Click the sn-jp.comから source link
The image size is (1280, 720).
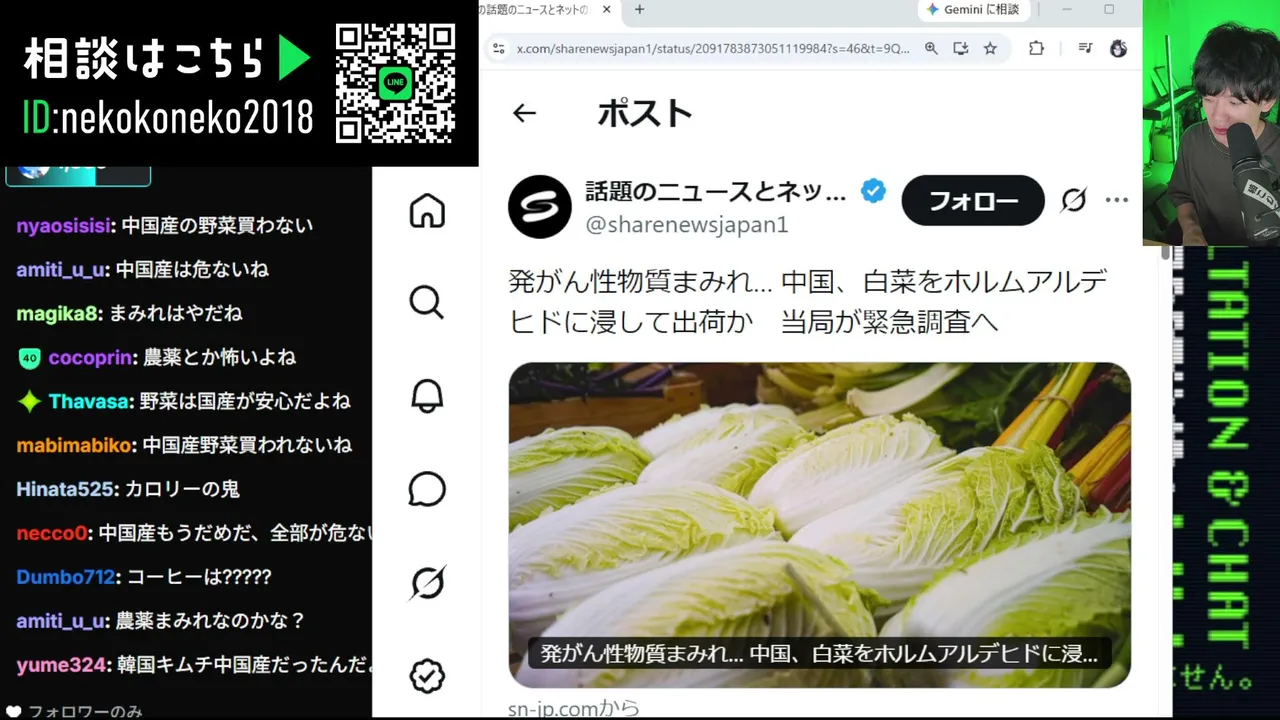(x=573, y=709)
